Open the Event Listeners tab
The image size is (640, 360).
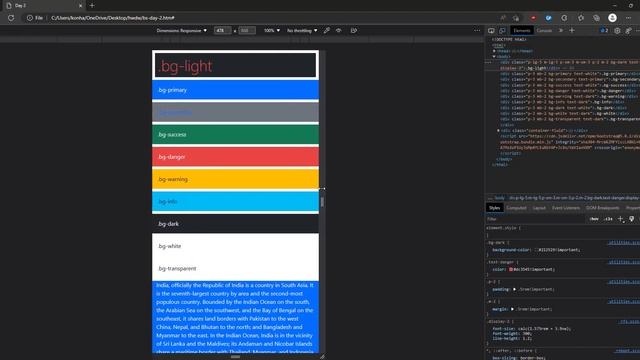pos(566,208)
